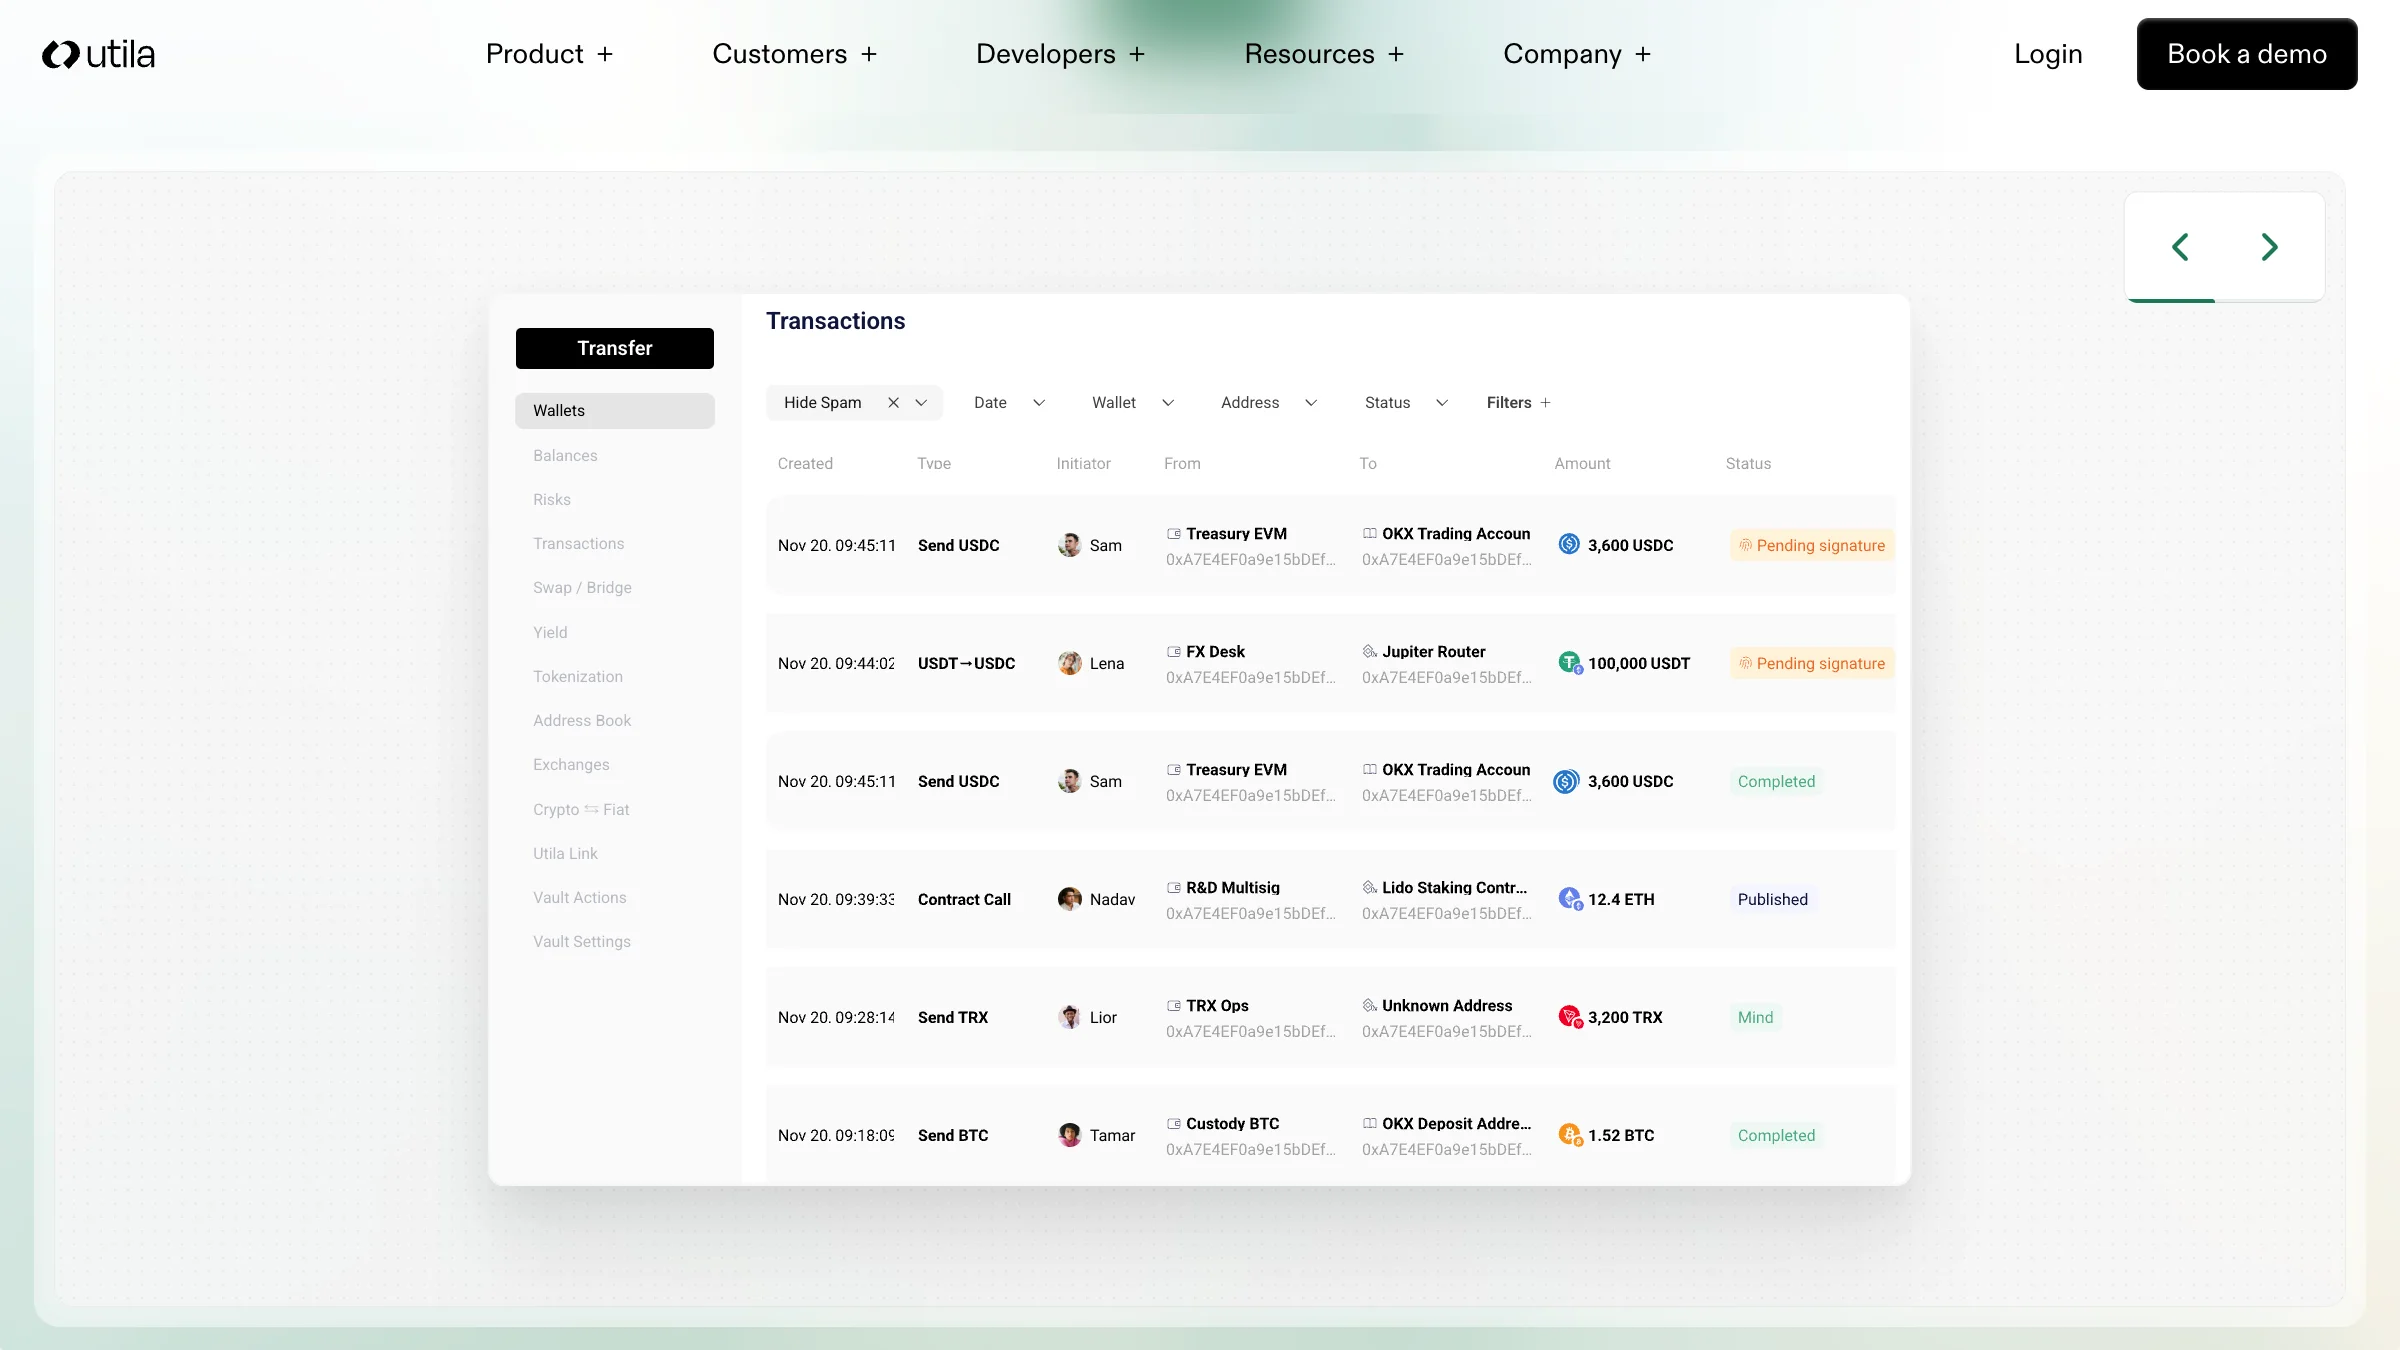Click Nadav's avatar in Contract Call row

pos(1069,899)
